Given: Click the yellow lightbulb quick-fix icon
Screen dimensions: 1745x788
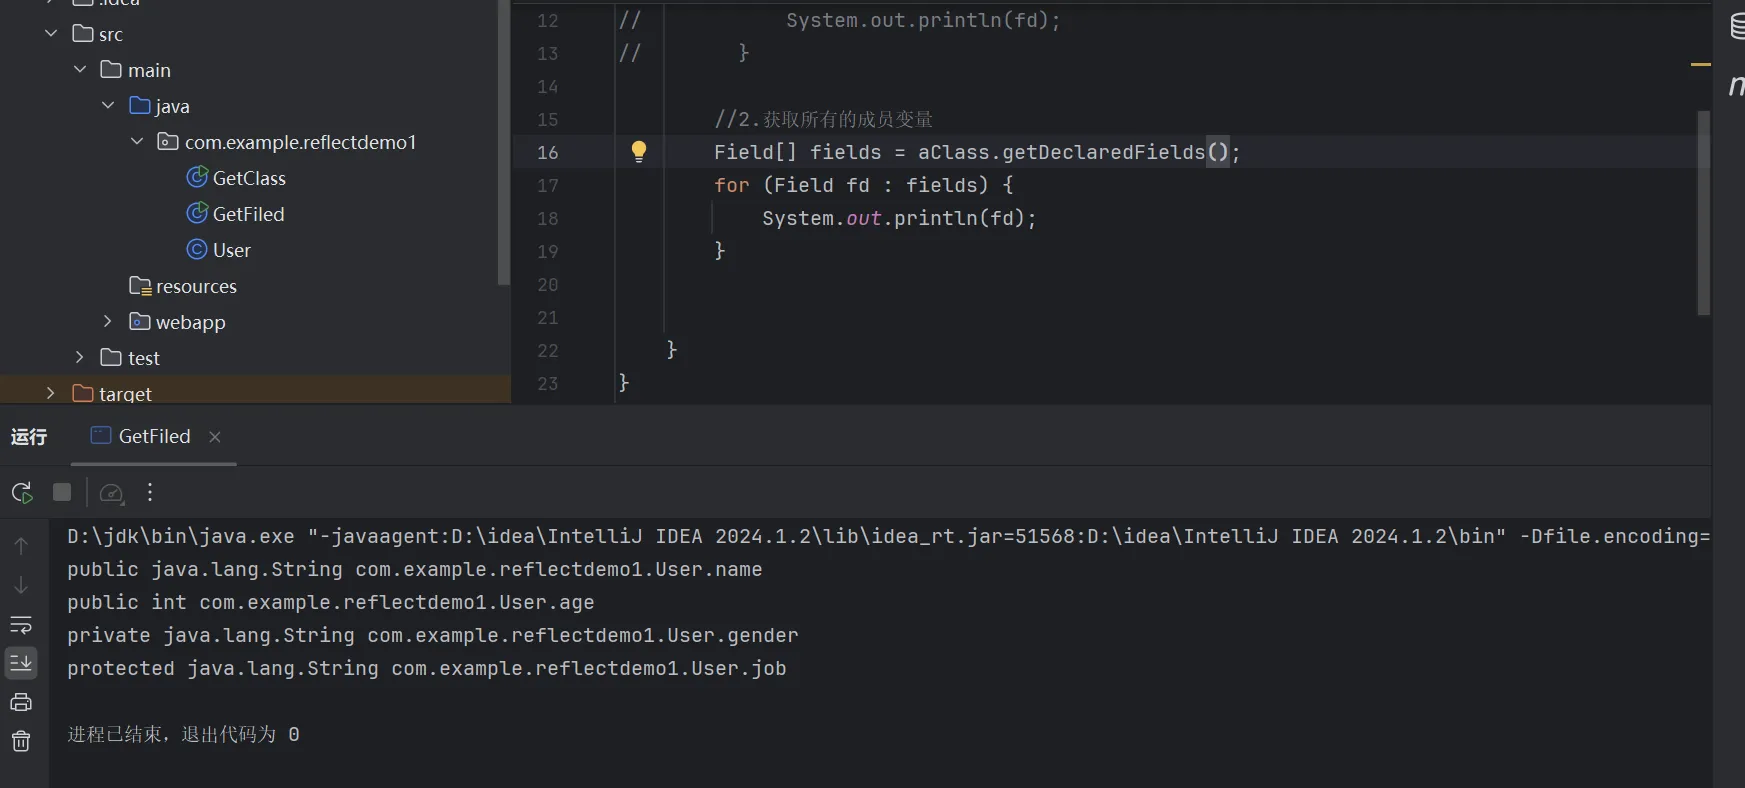Looking at the screenshot, I should tap(639, 151).
